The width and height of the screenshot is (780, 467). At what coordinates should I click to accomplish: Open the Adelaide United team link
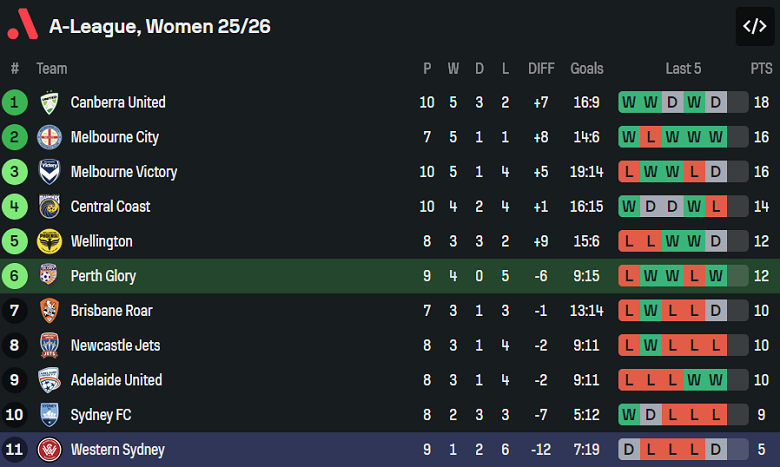click(x=116, y=380)
